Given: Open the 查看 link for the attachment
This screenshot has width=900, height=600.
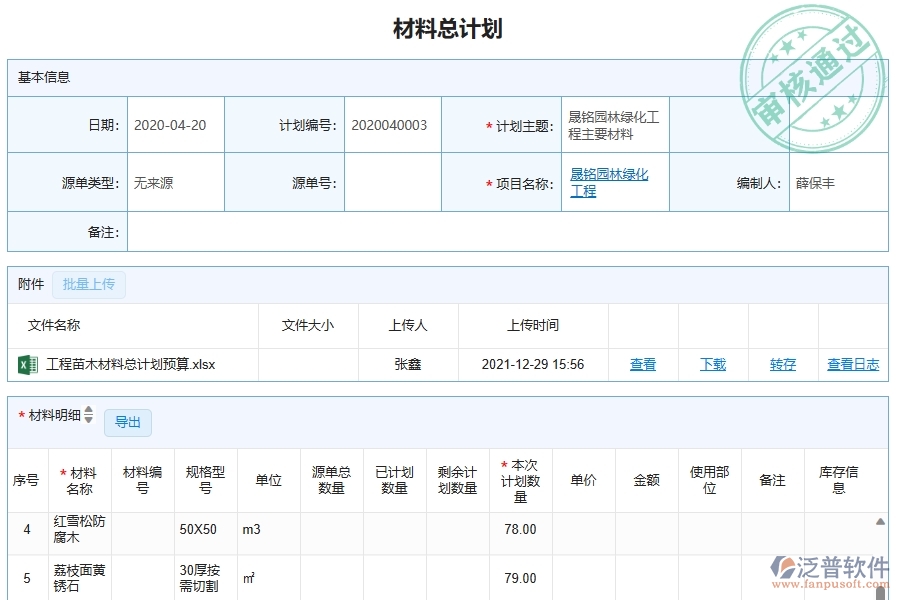Looking at the screenshot, I should [641, 364].
